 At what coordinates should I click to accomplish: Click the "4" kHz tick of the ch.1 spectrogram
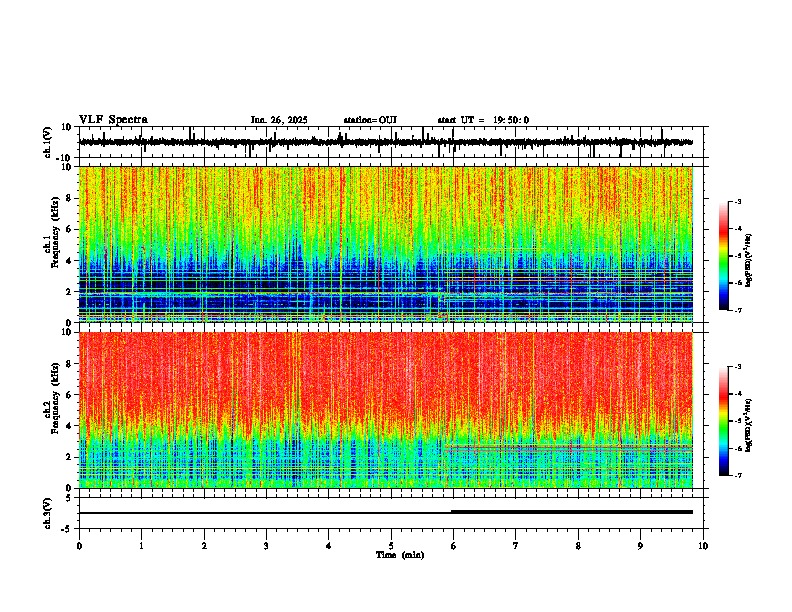70,261
